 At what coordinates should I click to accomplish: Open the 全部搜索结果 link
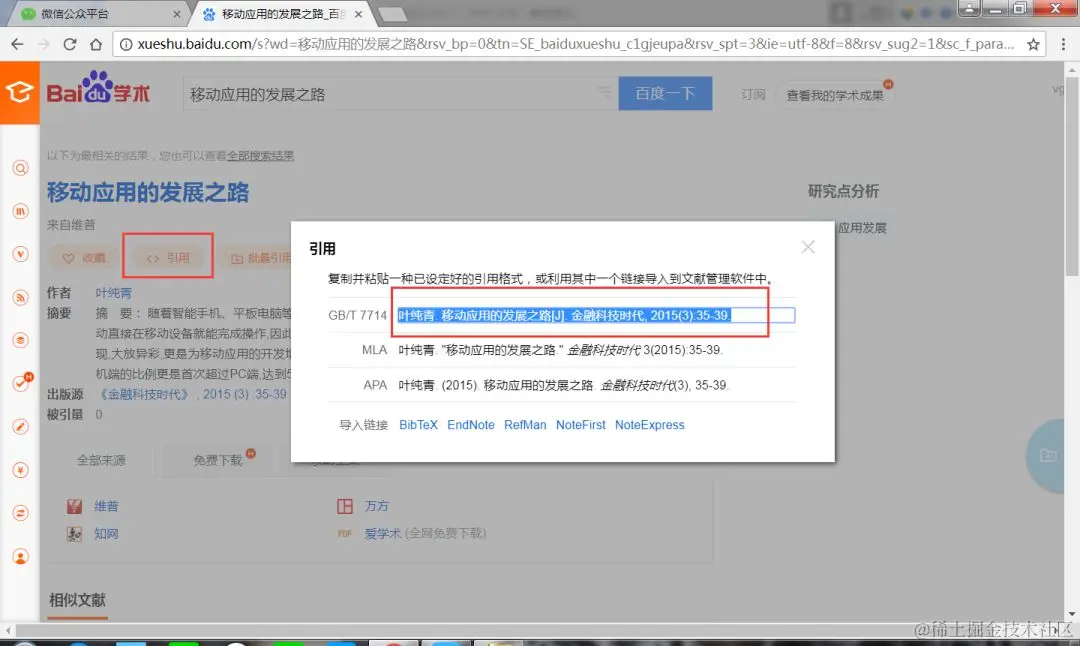click(260, 156)
